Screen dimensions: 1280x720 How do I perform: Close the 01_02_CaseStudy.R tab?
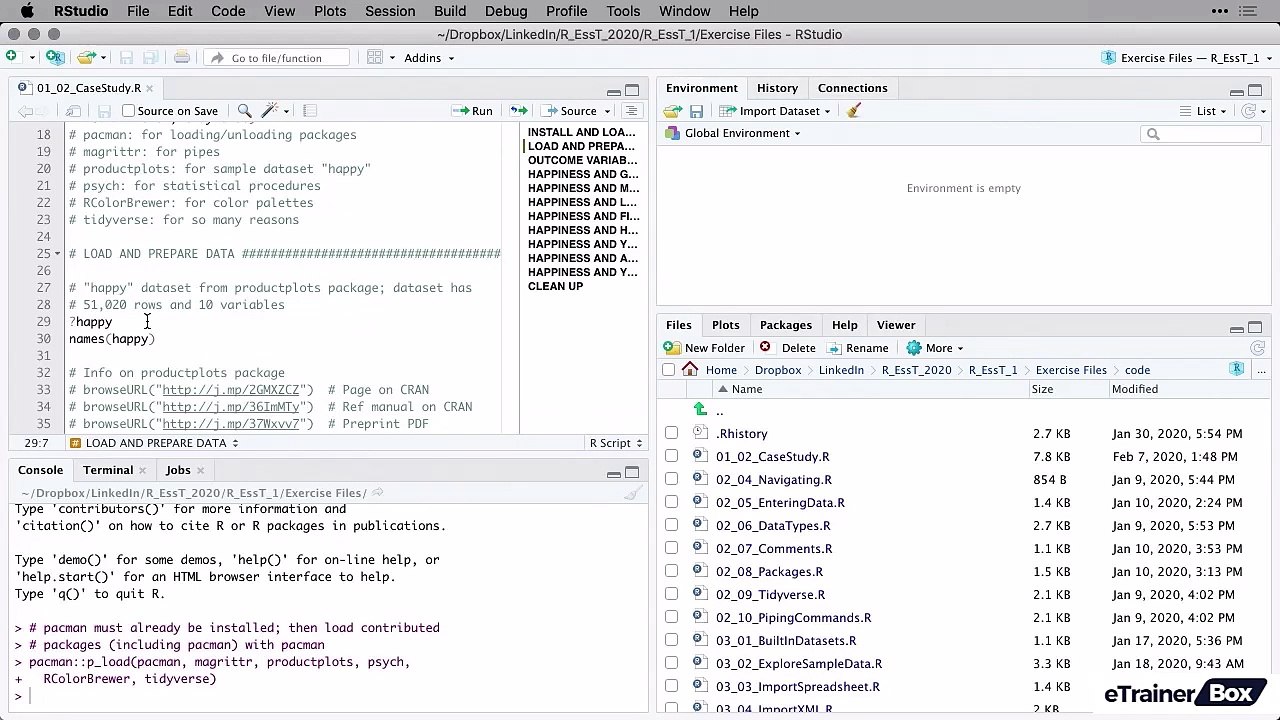[x=152, y=88]
